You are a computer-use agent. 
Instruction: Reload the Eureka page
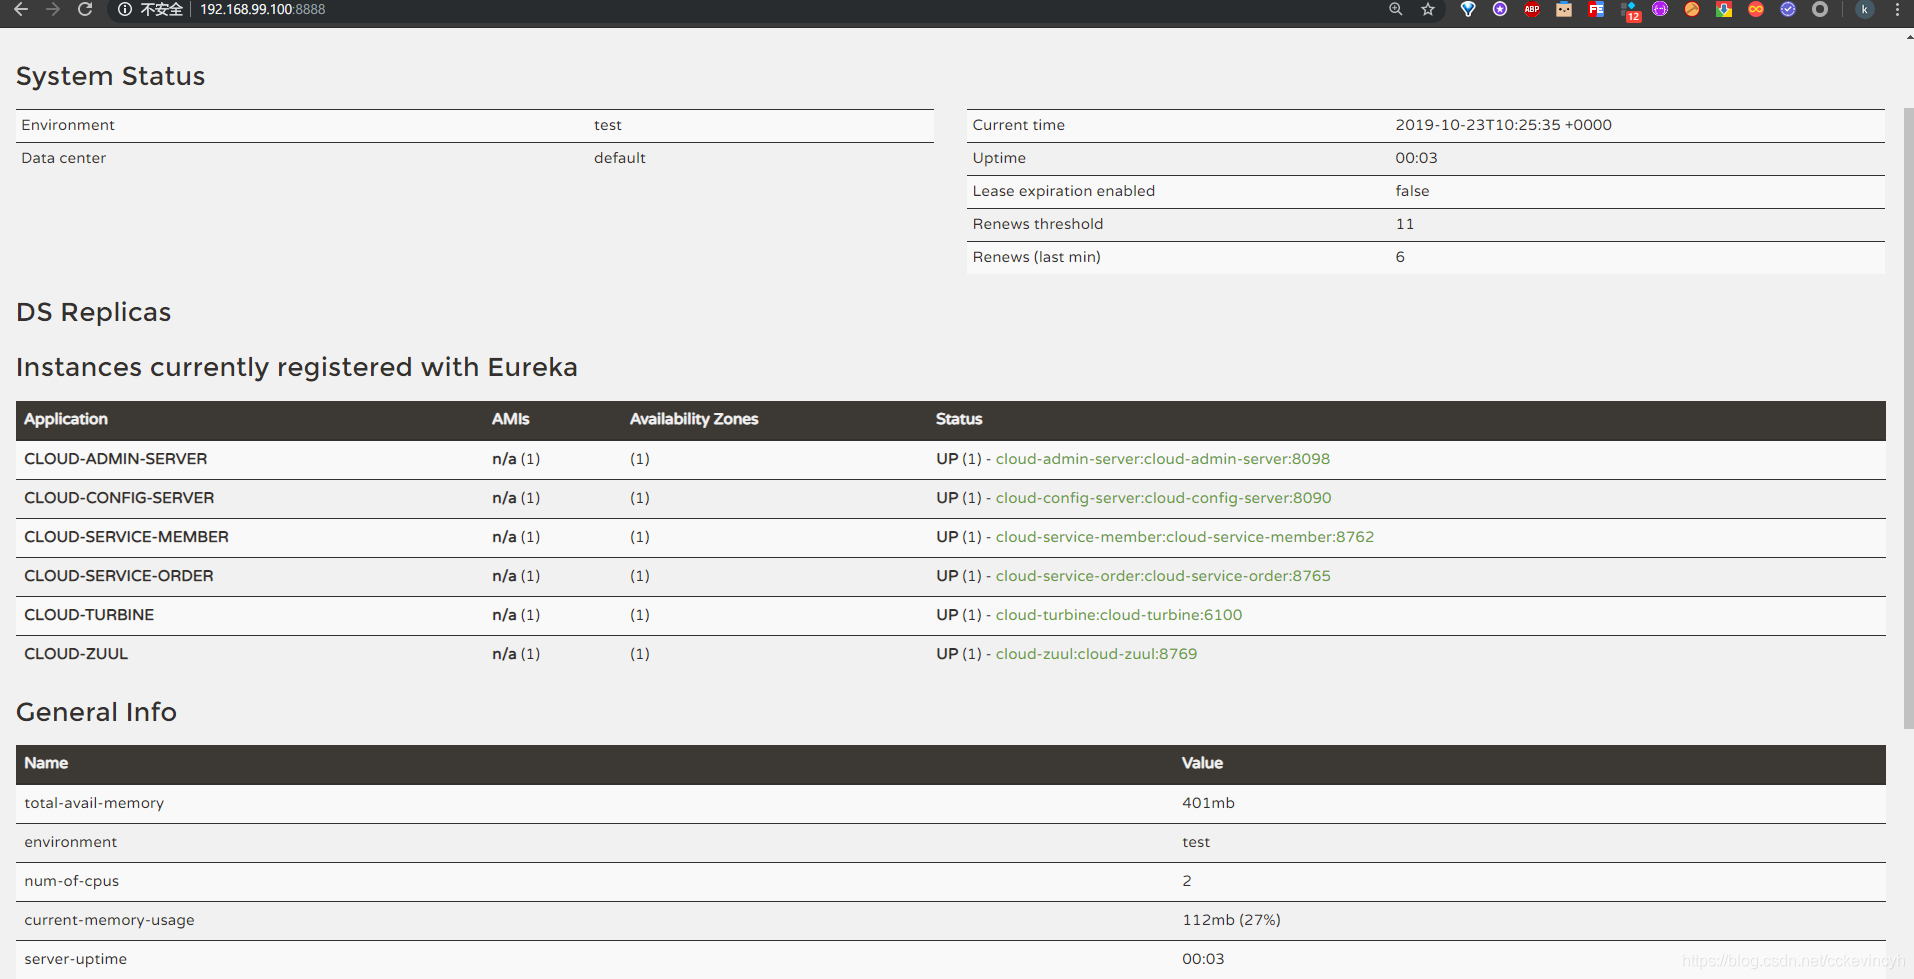pos(85,9)
